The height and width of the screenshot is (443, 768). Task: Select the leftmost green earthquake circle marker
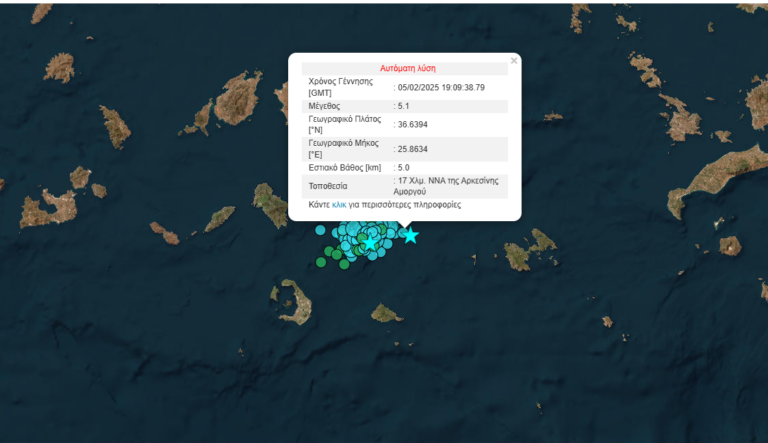point(321,263)
